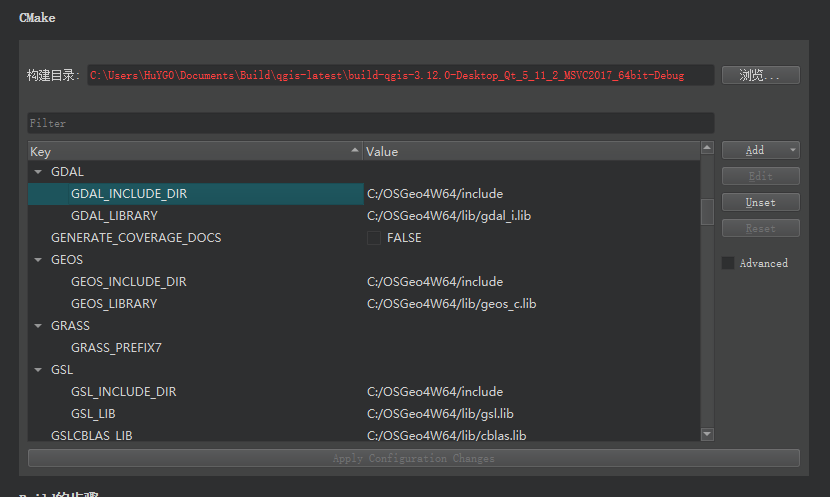Toggle the GENERATE_COVERAGE_DOCS checkbox
This screenshot has width=830, height=497.
pyautogui.click(x=374, y=238)
